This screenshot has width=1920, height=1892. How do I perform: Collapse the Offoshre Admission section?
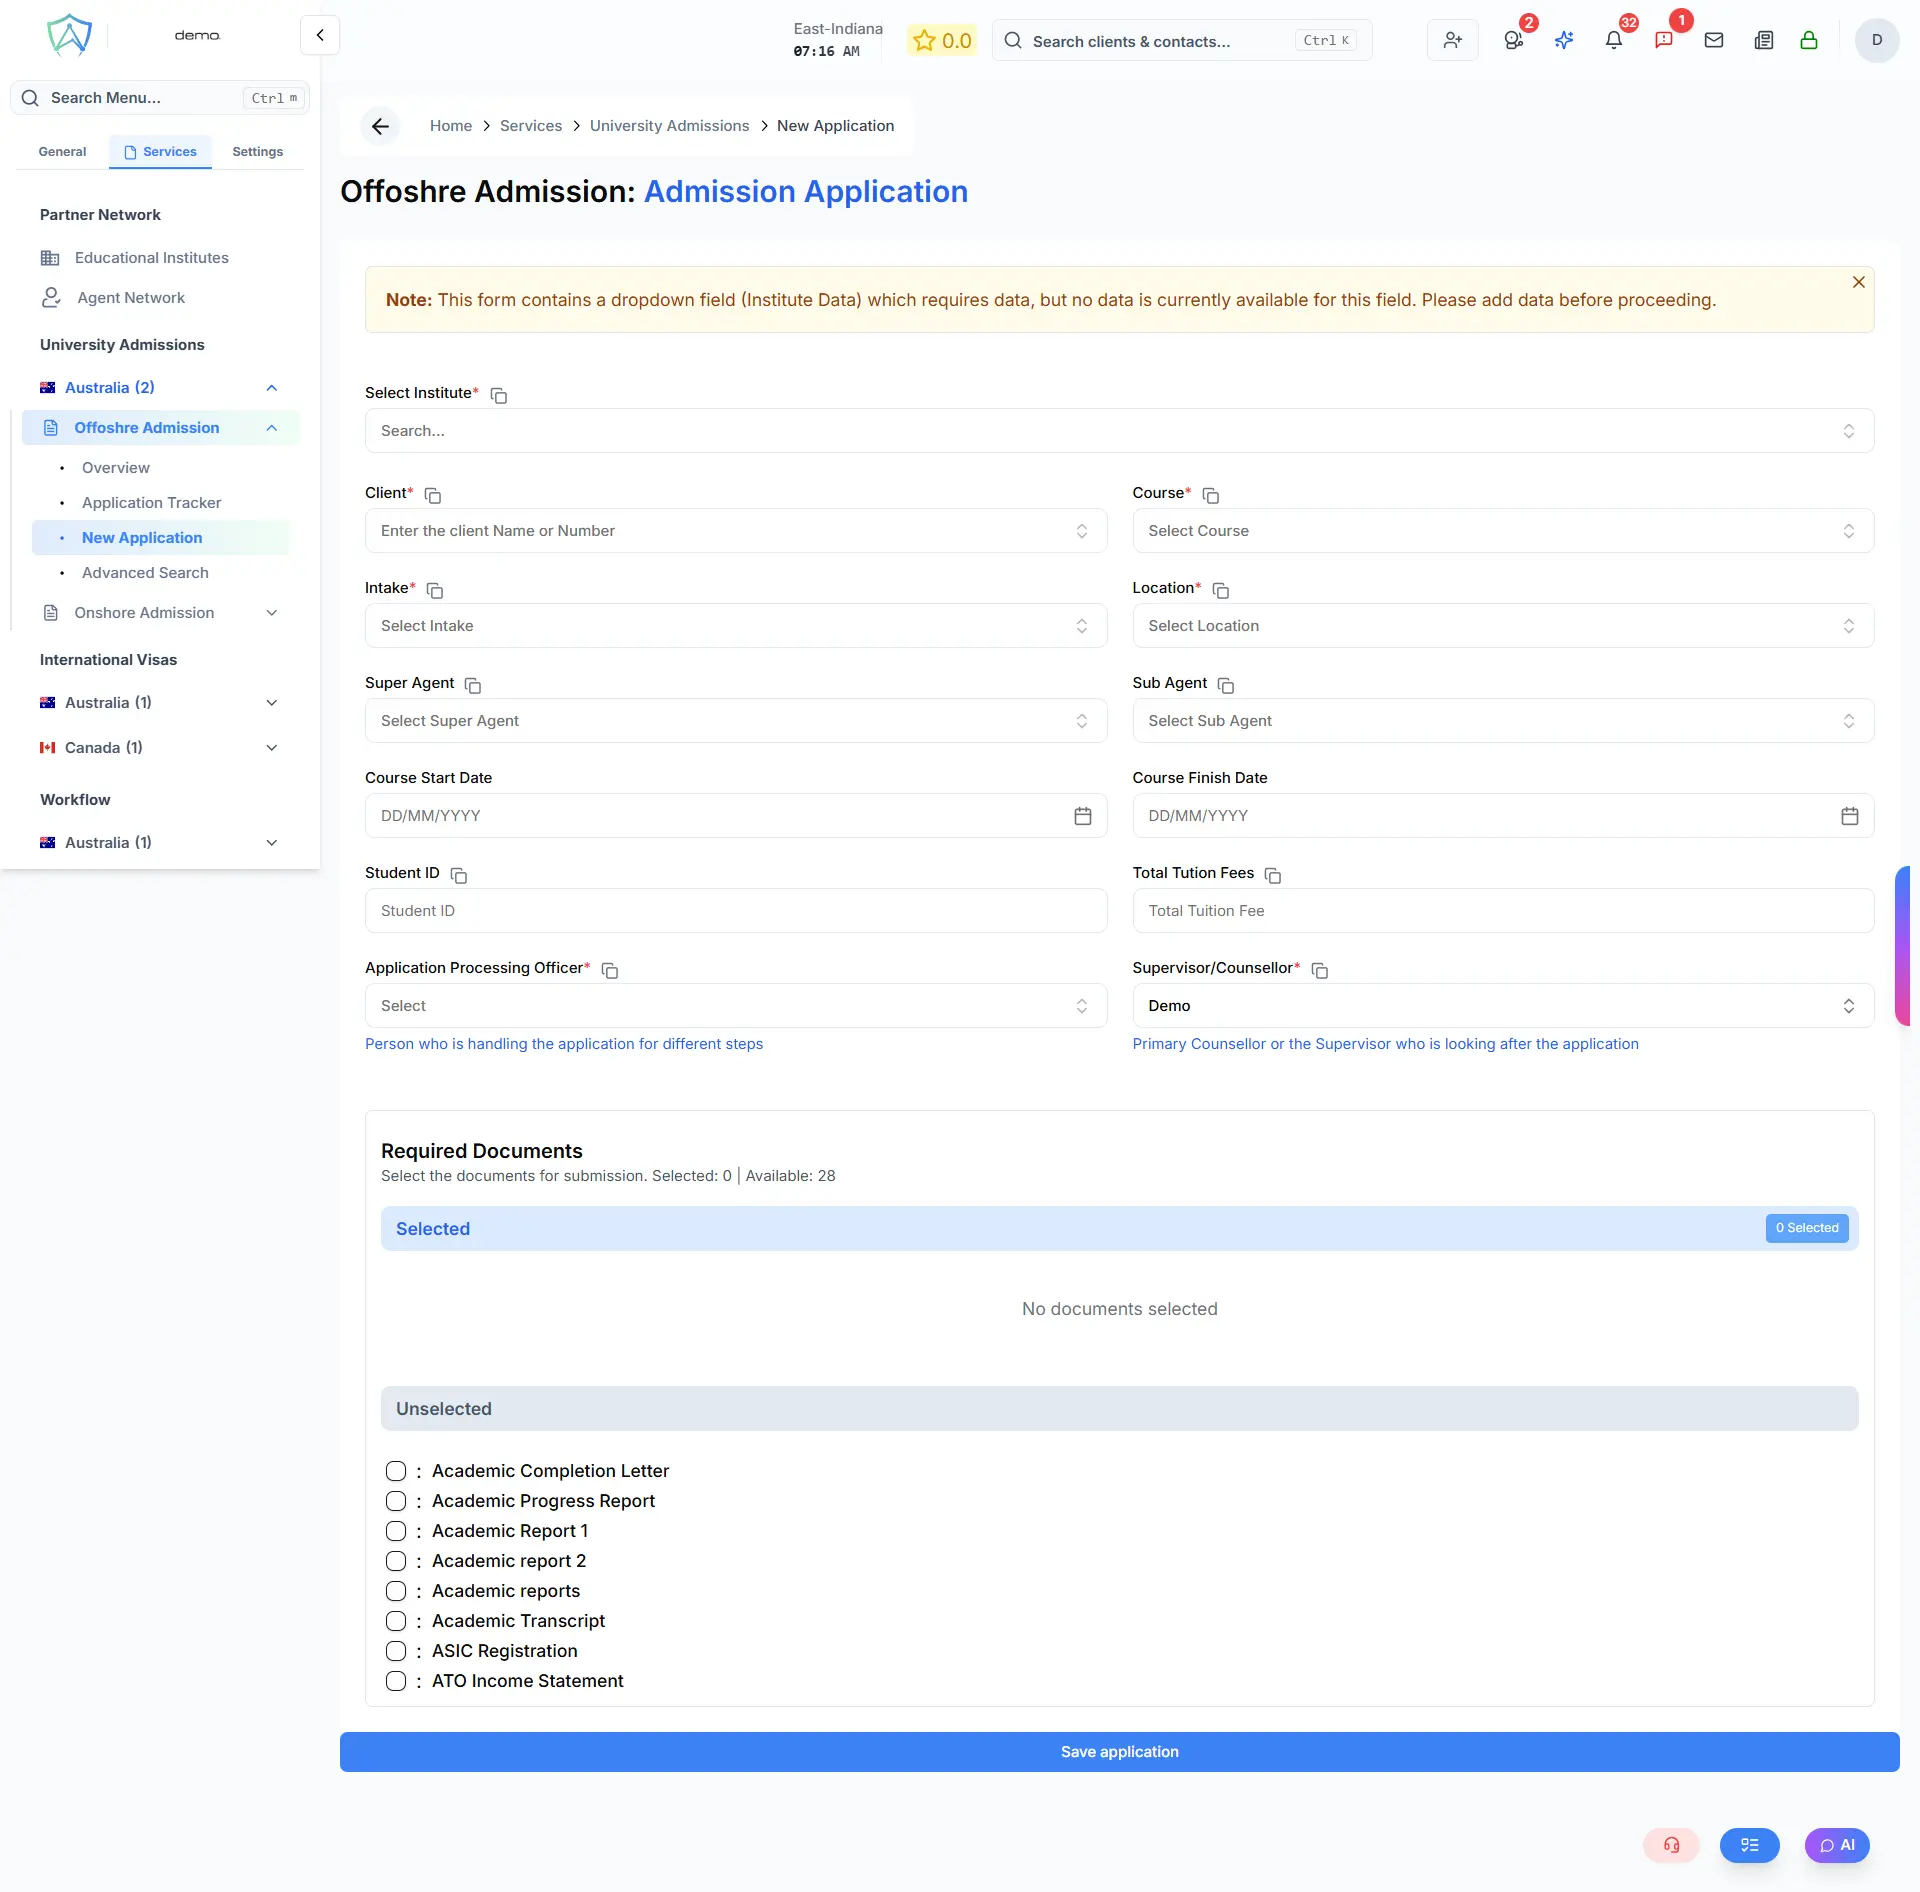coord(272,427)
